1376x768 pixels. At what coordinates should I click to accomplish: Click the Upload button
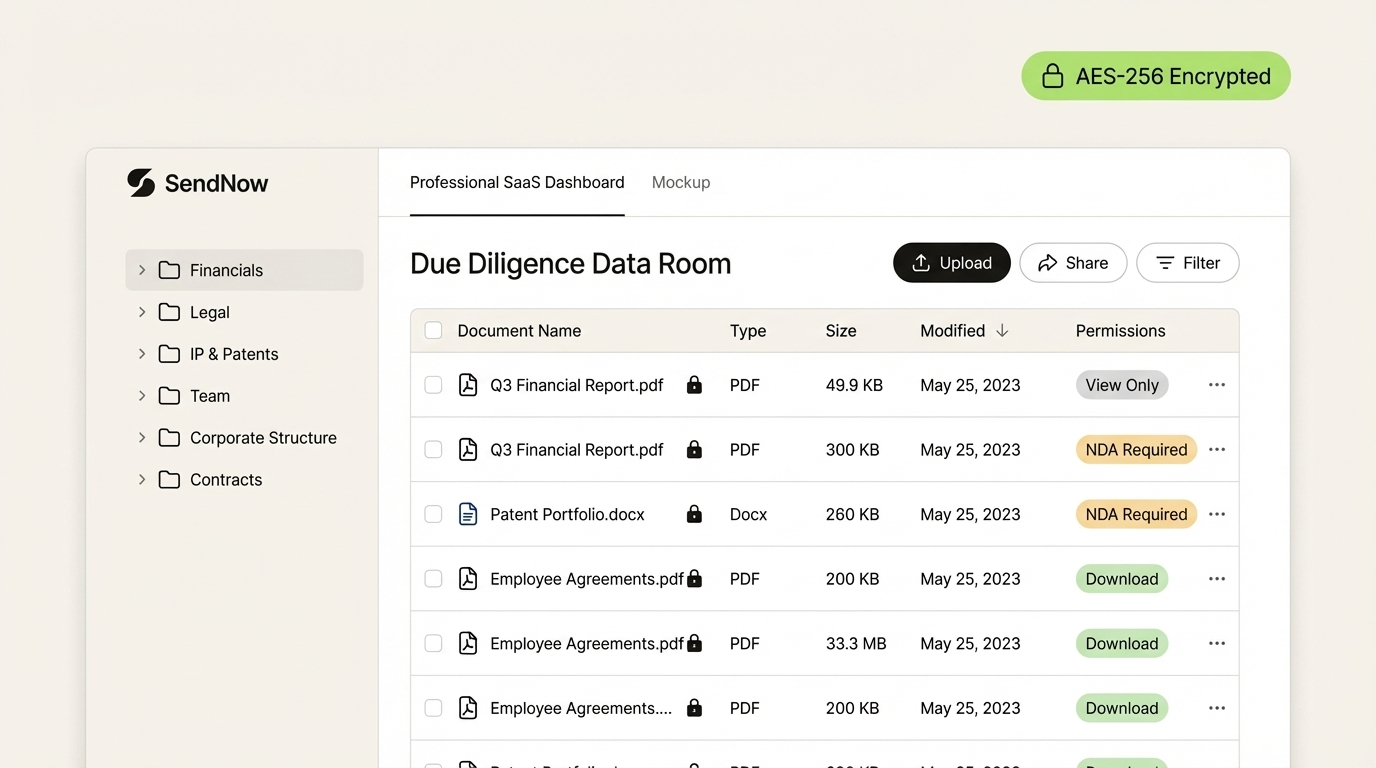point(951,262)
